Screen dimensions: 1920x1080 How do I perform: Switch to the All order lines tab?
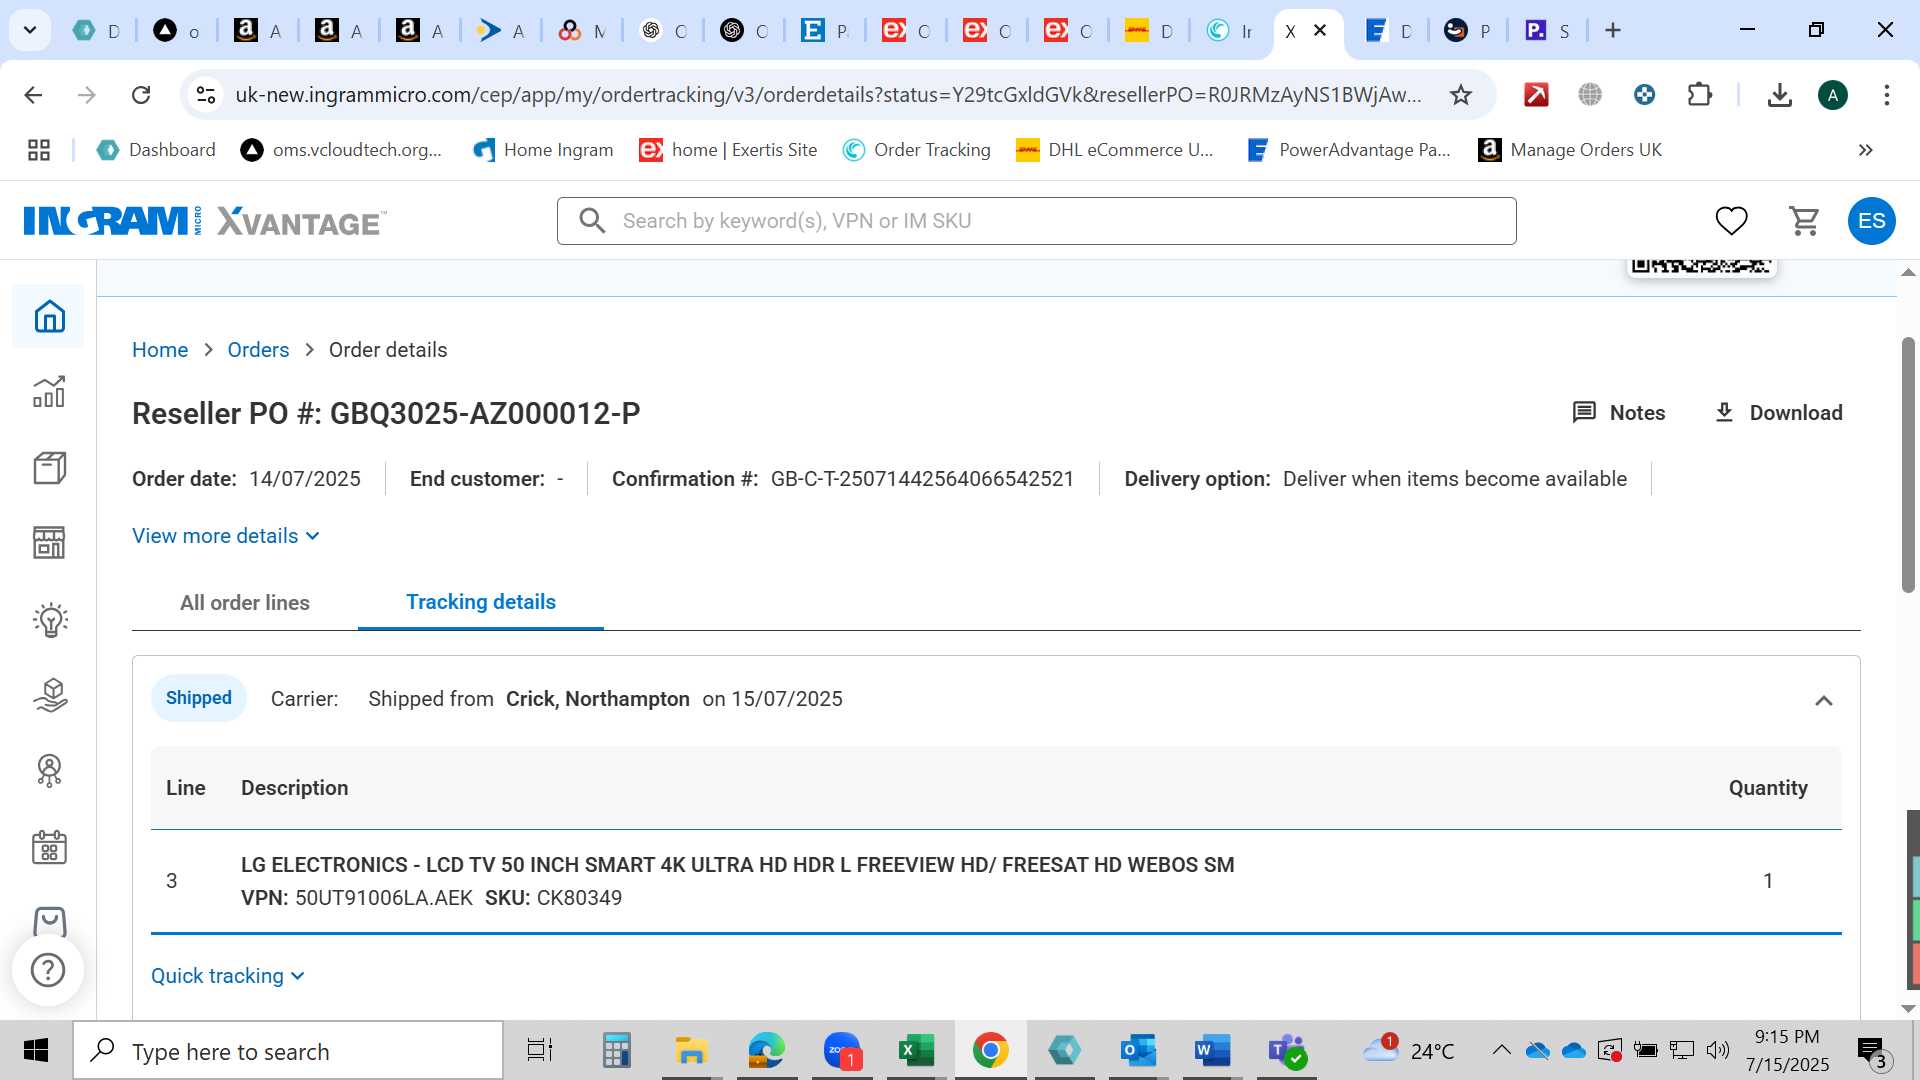(245, 603)
